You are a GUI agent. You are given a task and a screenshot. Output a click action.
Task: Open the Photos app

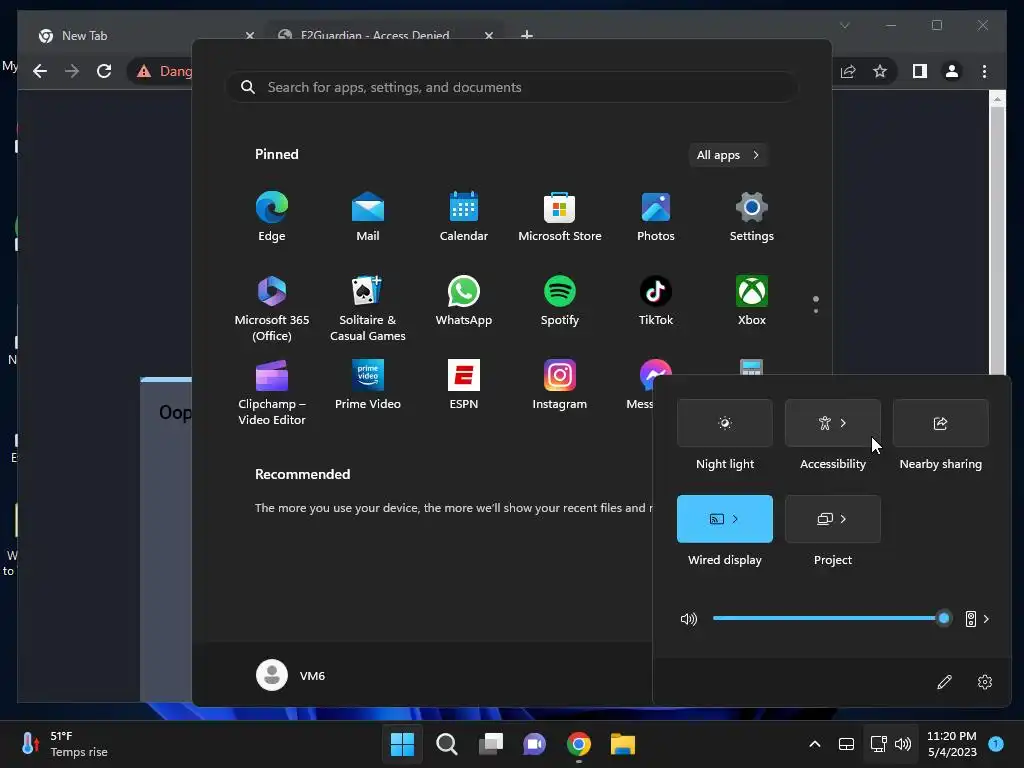pyautogui.click(x=656, y=217)
